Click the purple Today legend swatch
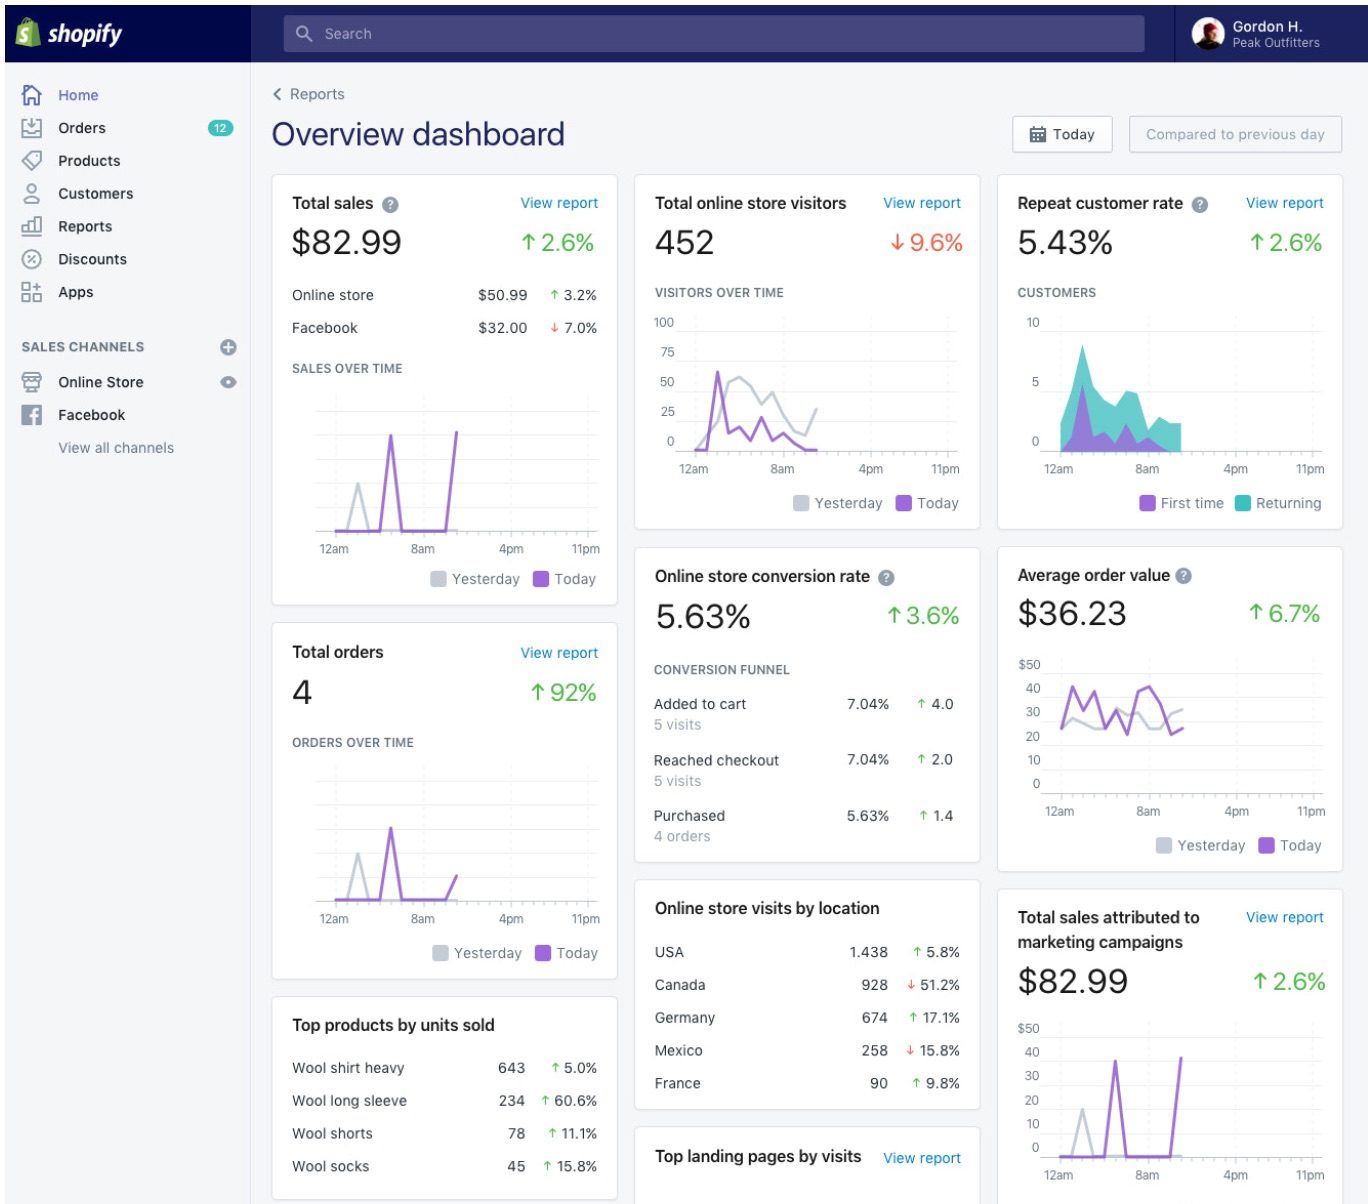The height and width of the screenshot is (1204, 1368). (542, 579)
